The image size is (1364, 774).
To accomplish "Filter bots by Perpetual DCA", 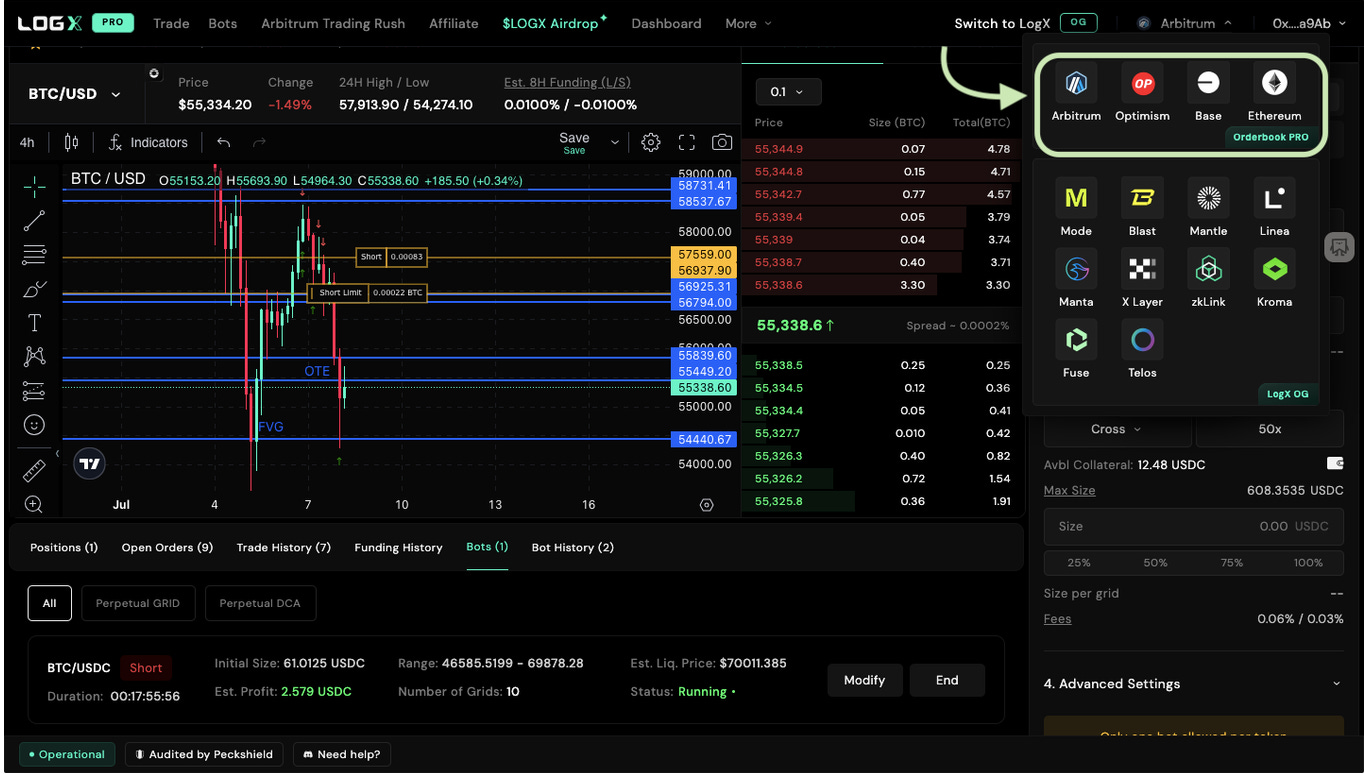I will [x=260, y=603].
